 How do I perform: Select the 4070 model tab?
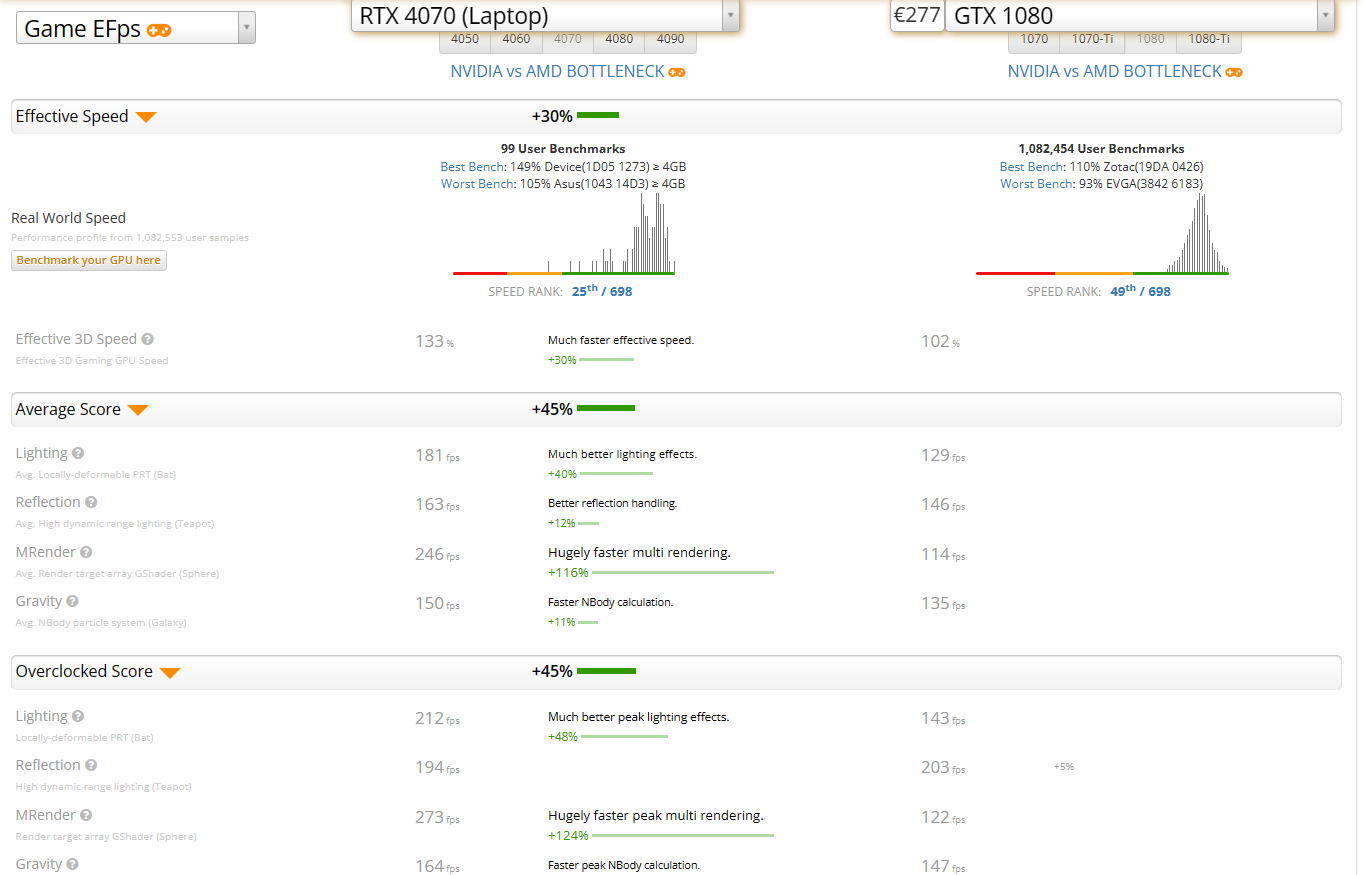coord(567,39)
